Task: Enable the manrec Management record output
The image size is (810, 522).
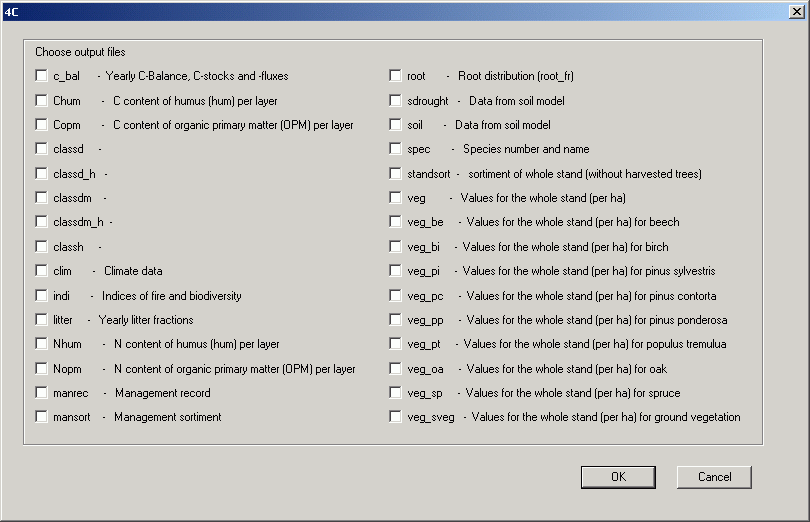Action: [41, 393]
